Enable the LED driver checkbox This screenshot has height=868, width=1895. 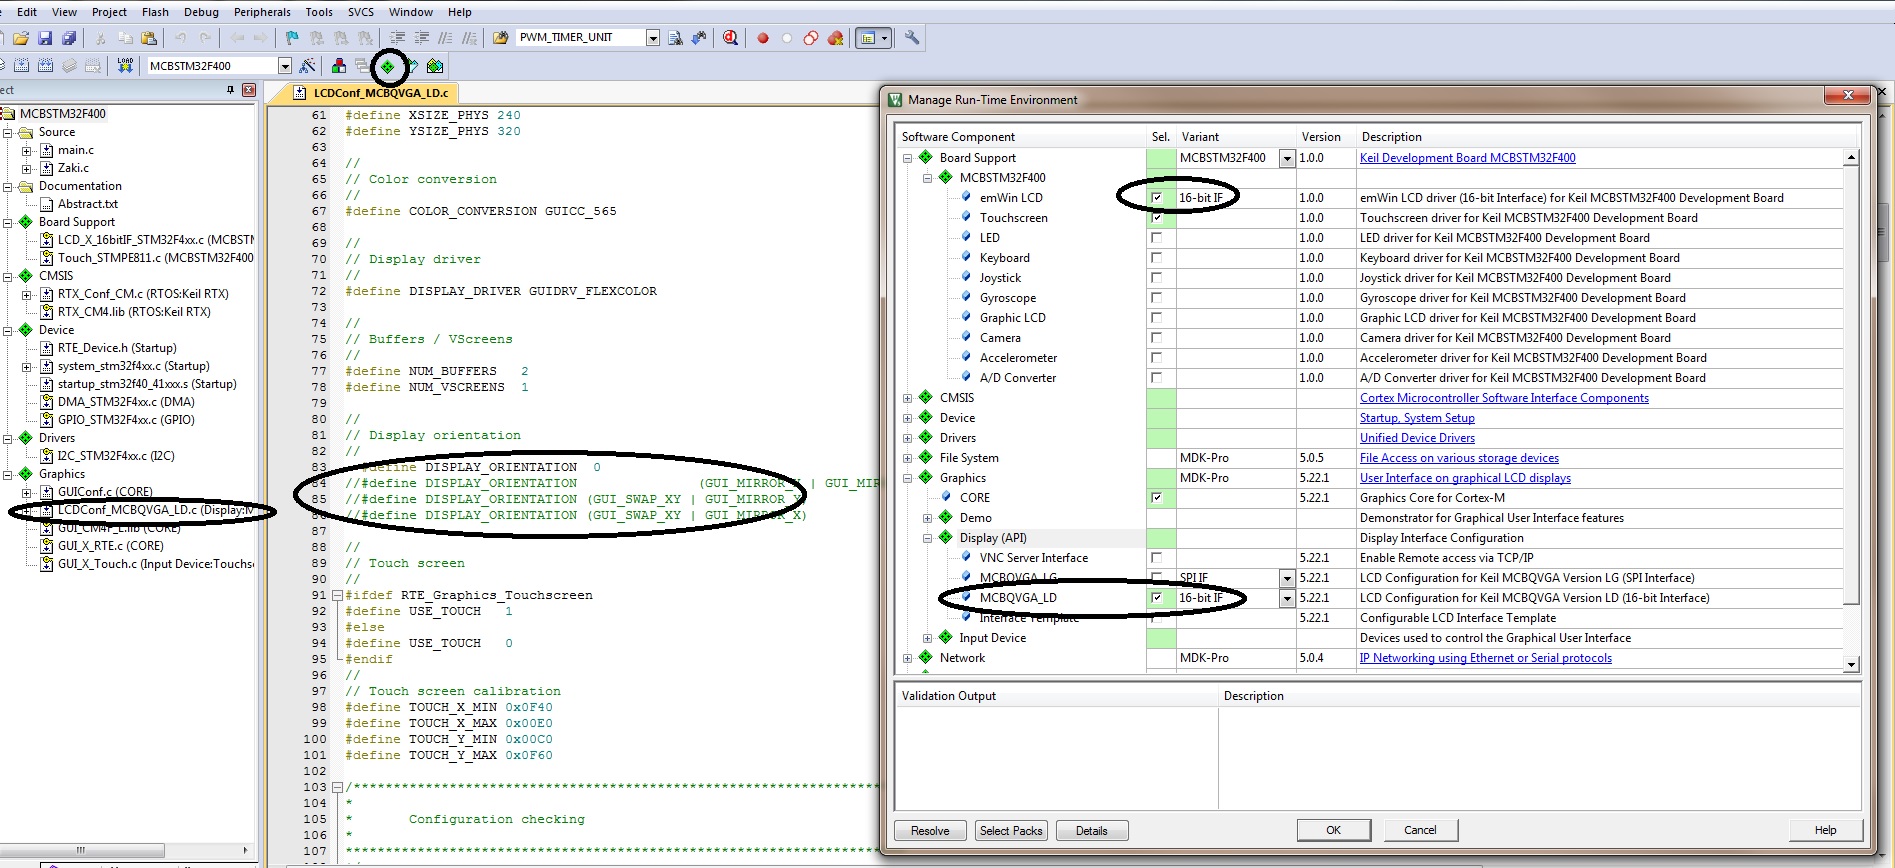click(1157, 238)
